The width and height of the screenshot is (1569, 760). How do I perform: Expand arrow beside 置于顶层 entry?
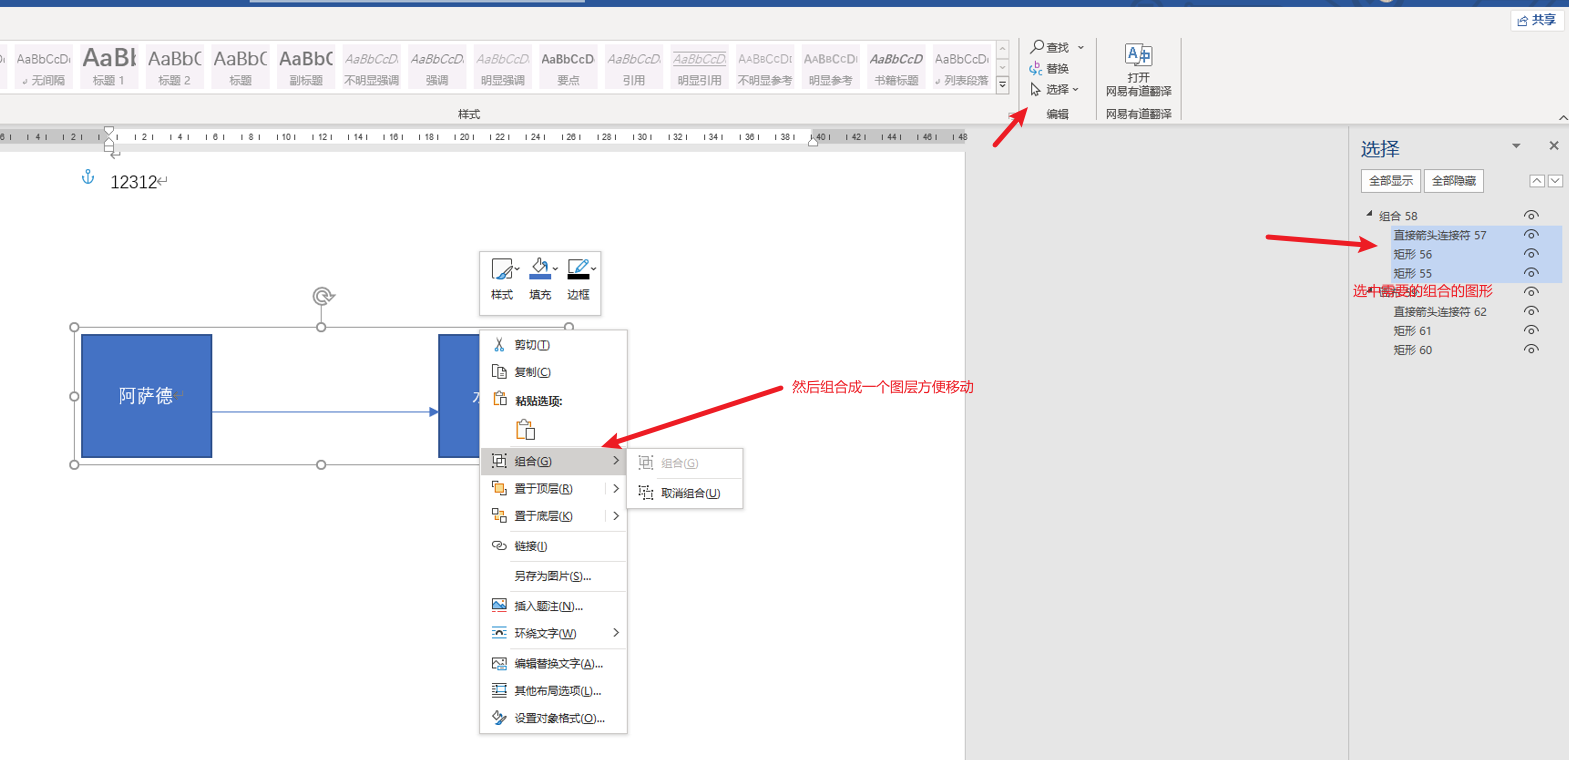pyautogui.click(x=616, y=489)
